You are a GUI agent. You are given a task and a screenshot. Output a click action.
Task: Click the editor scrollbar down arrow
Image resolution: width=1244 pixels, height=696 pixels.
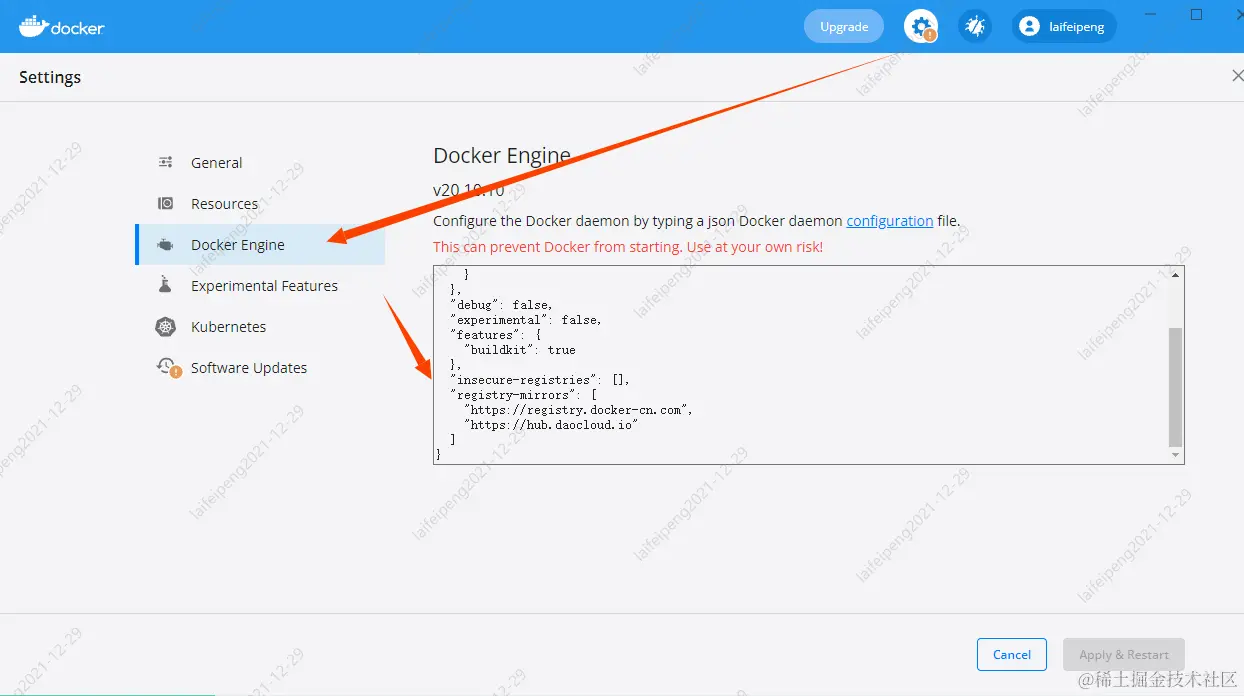tap(1176, 456)
